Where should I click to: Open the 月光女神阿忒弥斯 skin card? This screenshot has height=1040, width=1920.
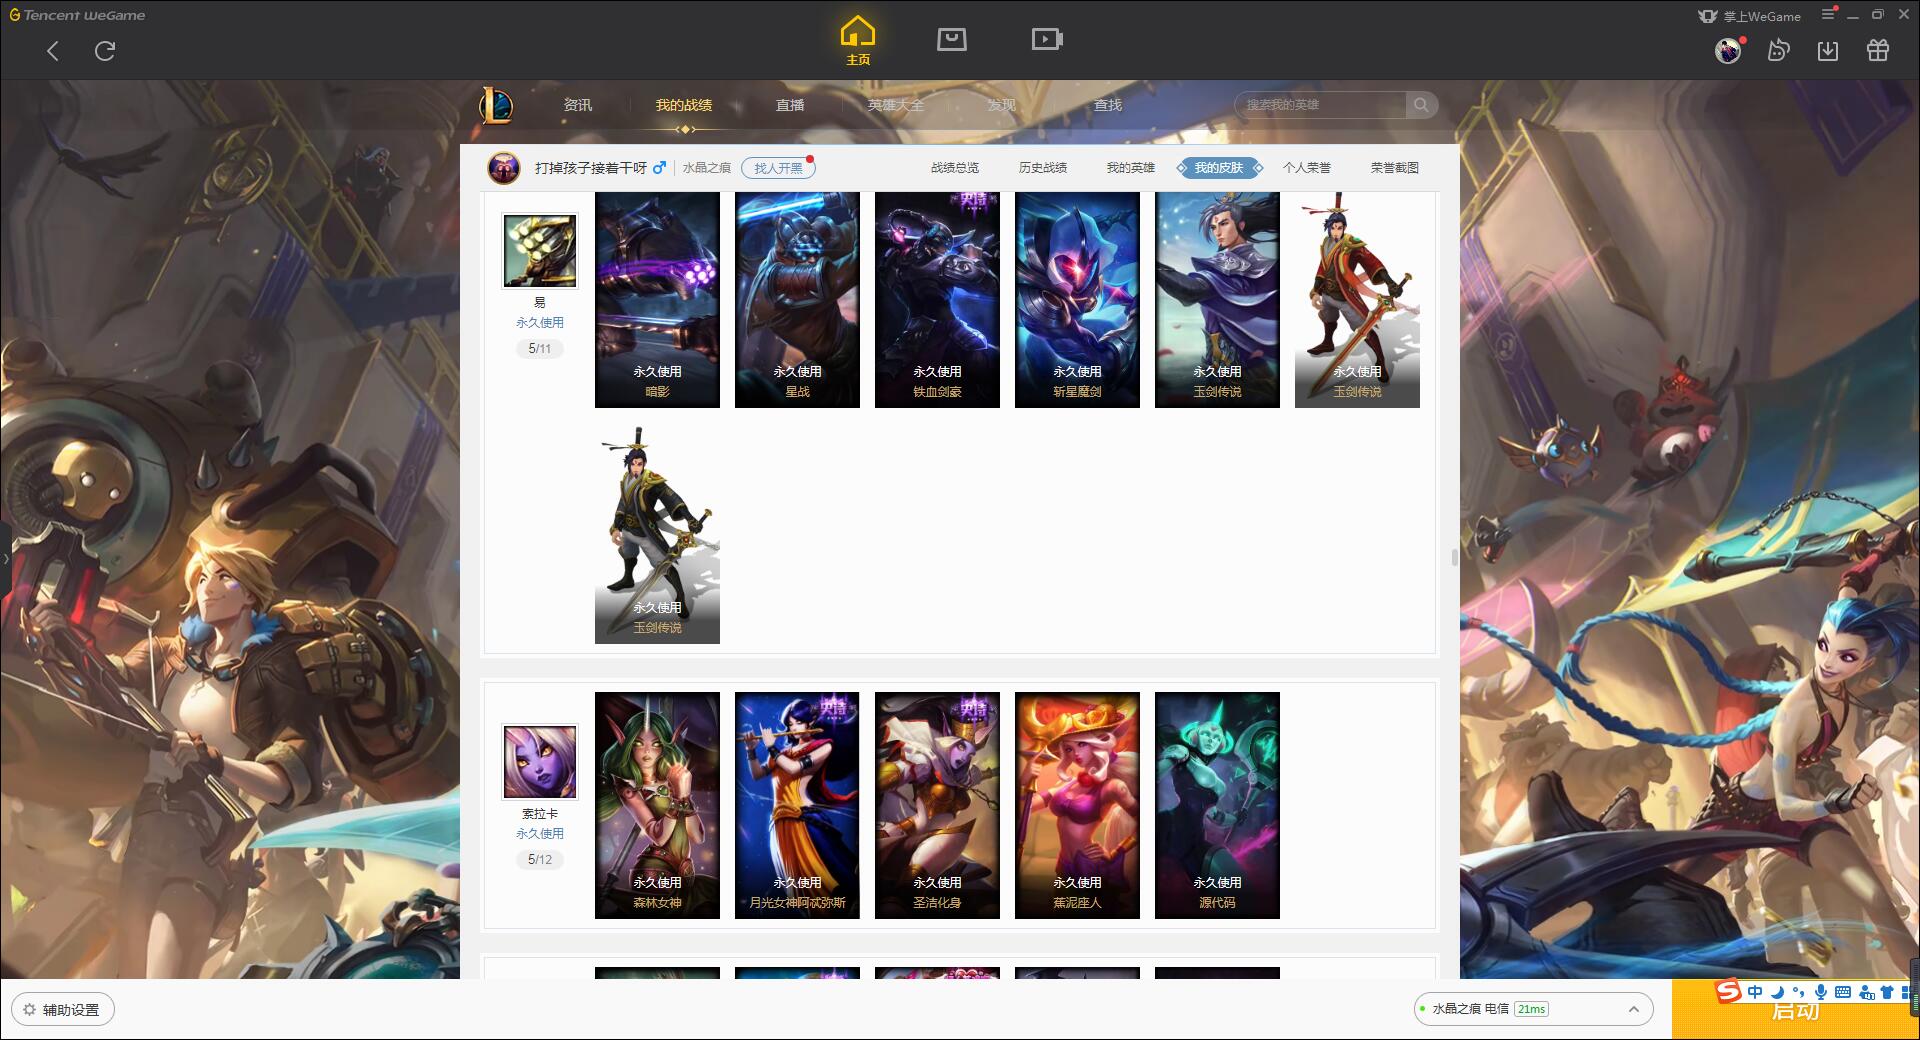797,805
